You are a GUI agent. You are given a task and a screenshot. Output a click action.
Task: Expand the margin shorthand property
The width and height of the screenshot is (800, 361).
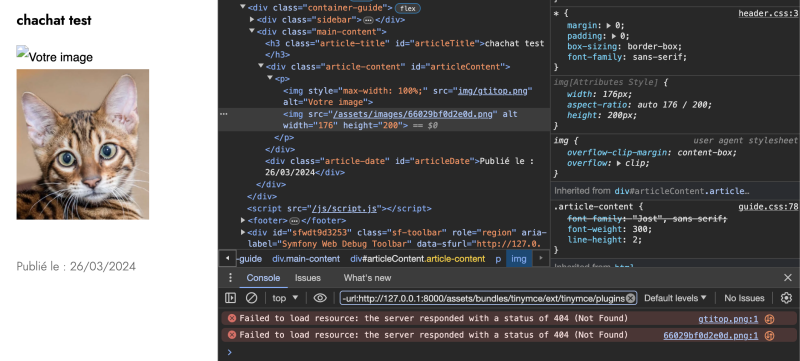tap(608, 25)
